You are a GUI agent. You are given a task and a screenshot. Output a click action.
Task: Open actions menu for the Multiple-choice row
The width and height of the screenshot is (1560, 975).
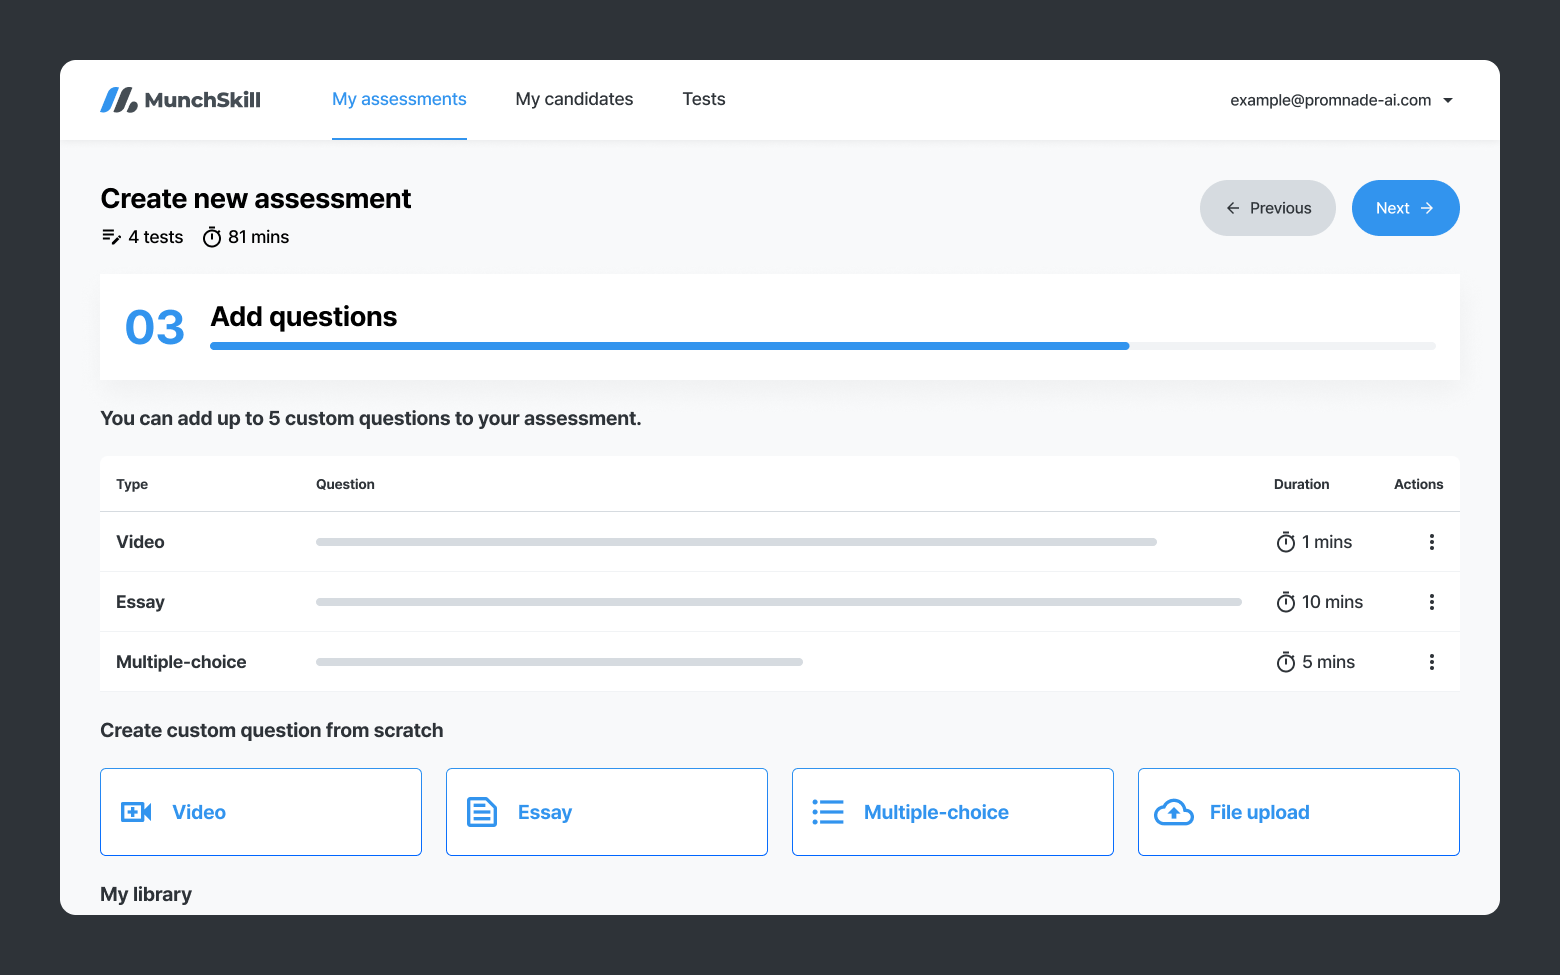1432,662
